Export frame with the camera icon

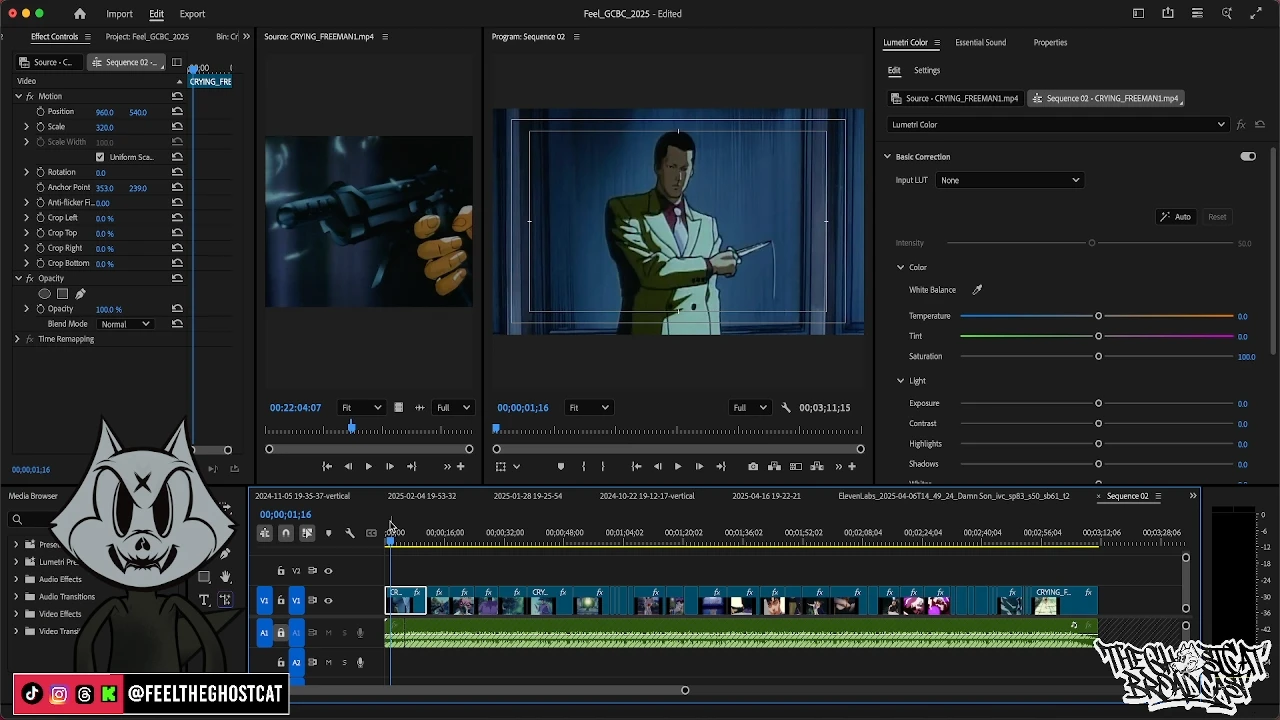pos(753,467)
